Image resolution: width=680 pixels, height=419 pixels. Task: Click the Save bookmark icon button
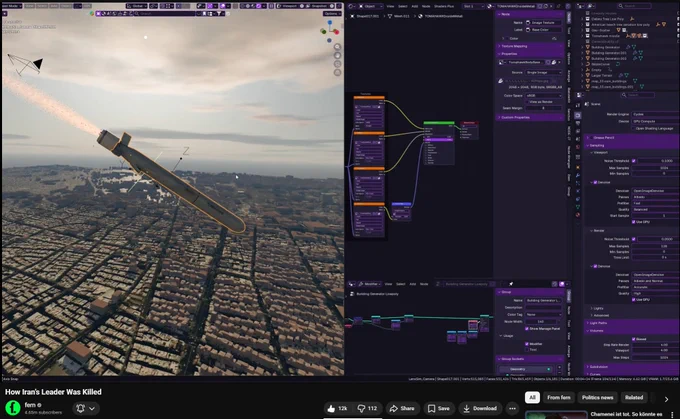pyautogui.click(x=438, y=408)
